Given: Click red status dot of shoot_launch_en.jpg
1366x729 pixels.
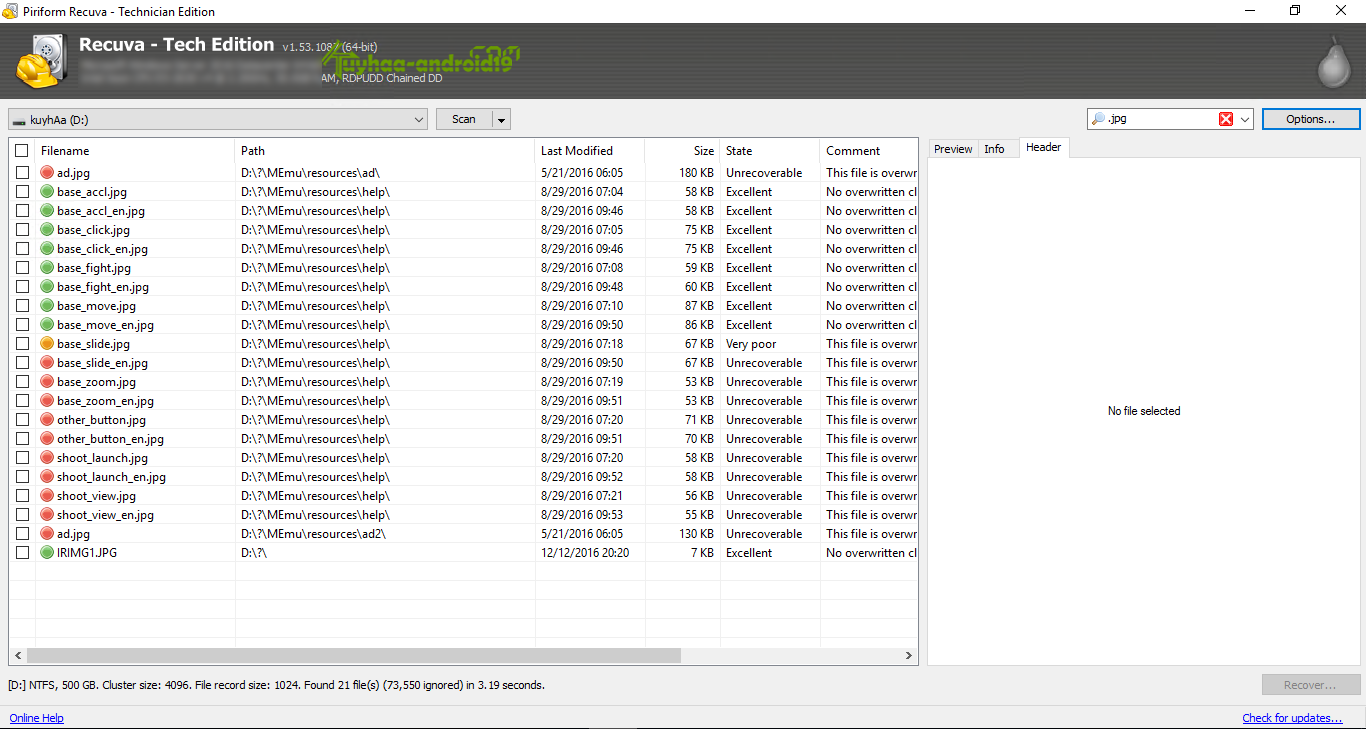Looking at the screenshot, I should (x=47, y=477).
